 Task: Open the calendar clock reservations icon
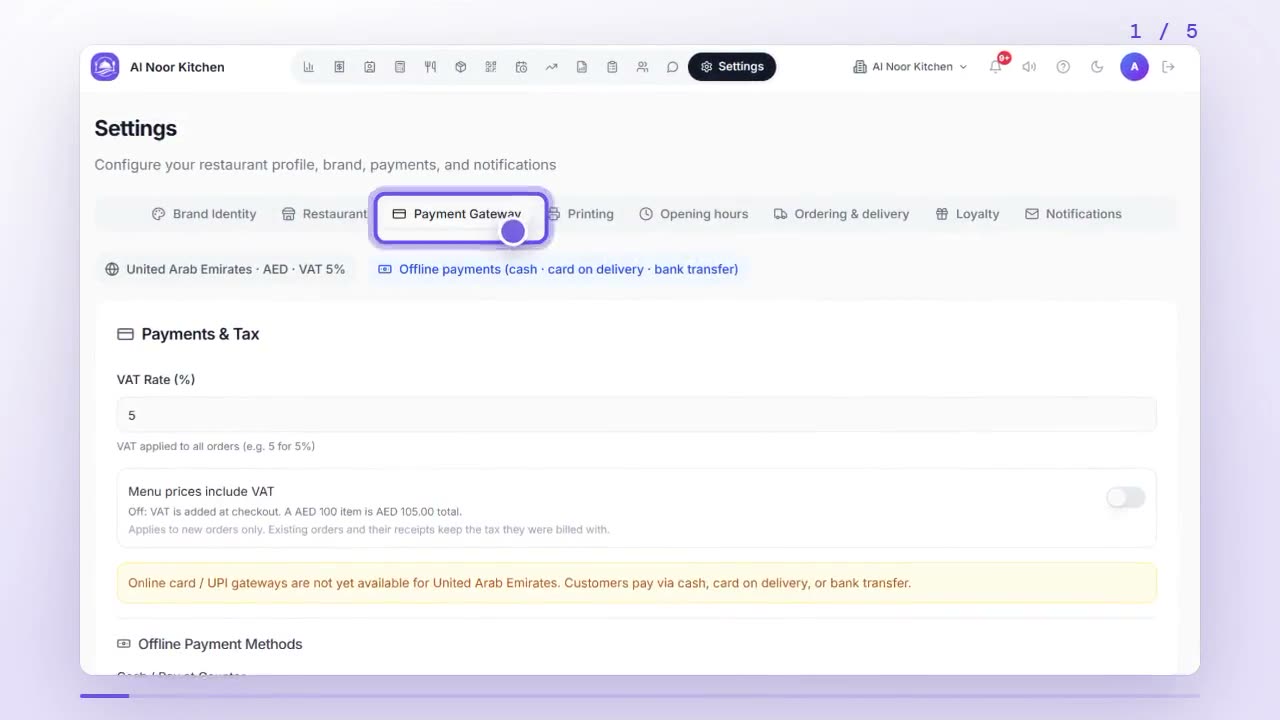(x=521, y=67)
